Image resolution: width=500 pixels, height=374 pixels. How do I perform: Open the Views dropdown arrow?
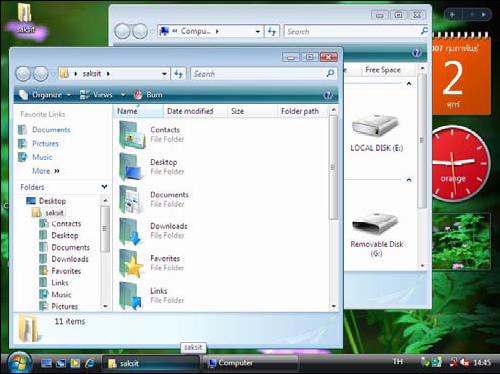click(123, 95)
